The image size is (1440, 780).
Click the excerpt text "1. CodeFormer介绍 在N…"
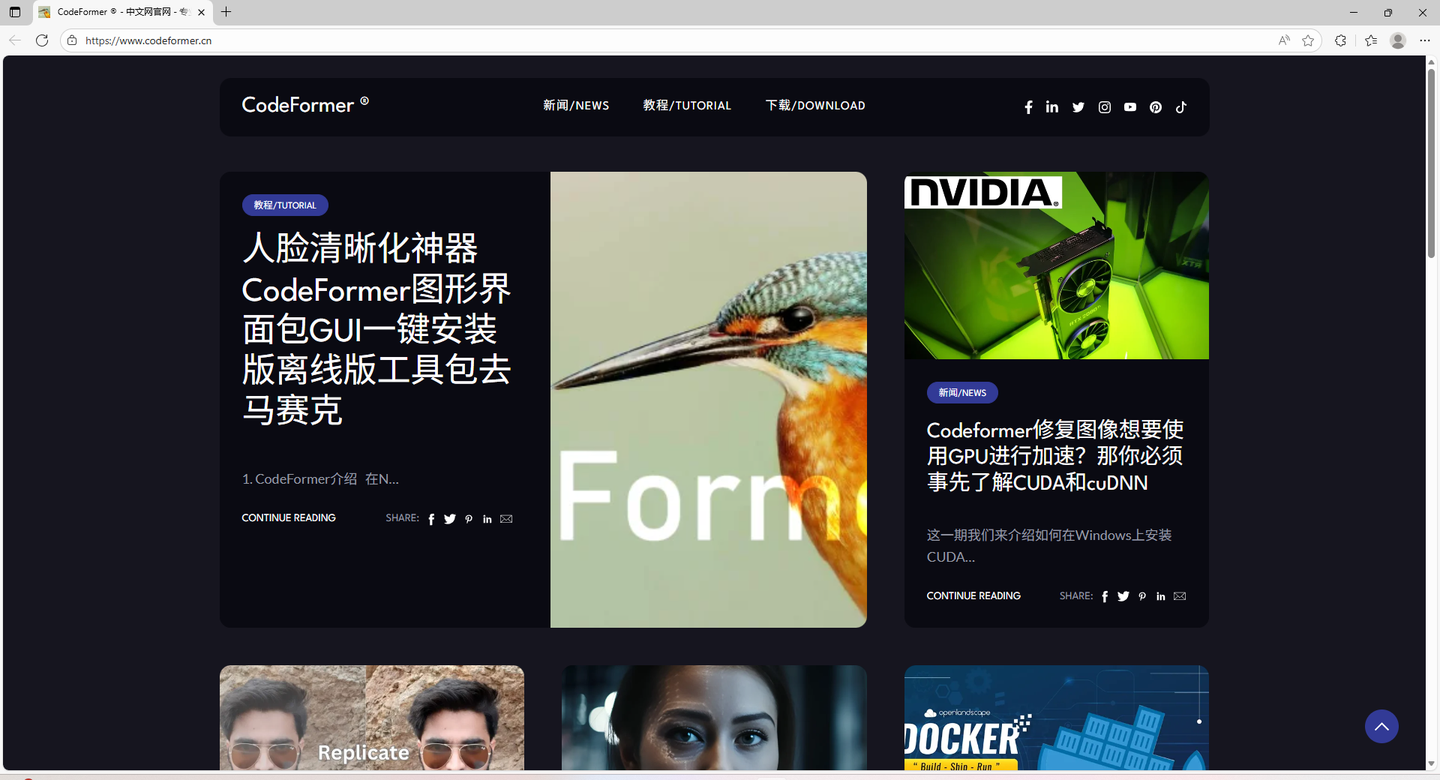tap(320, 479)
